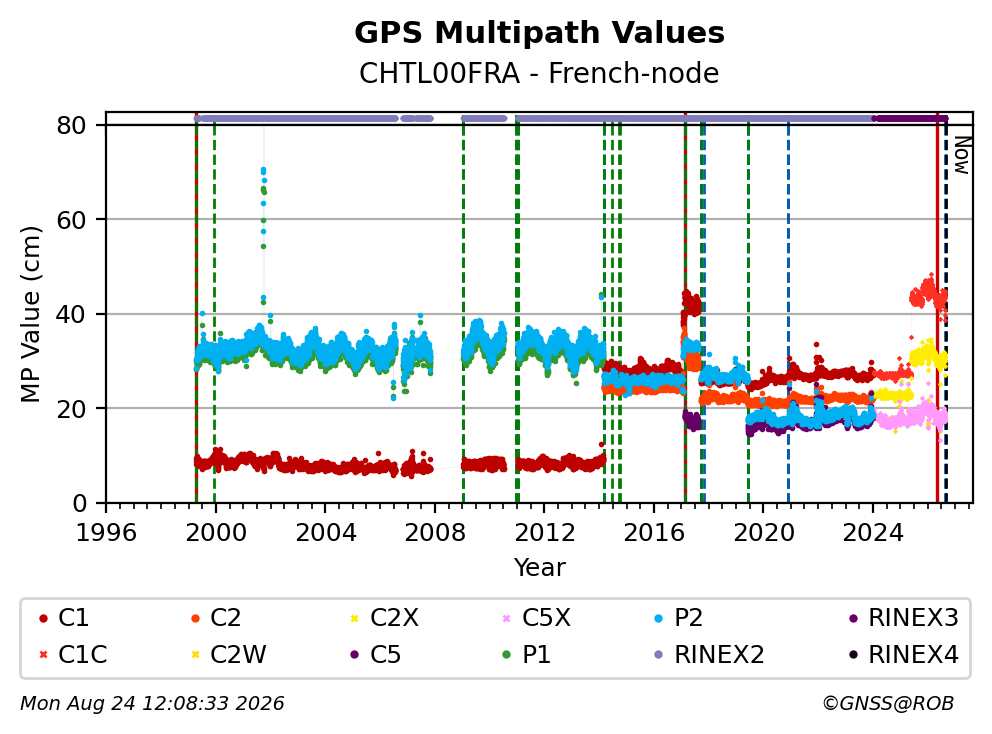Click the GPS Multipath Values title
992x734 pixels.
pos(539,32)
